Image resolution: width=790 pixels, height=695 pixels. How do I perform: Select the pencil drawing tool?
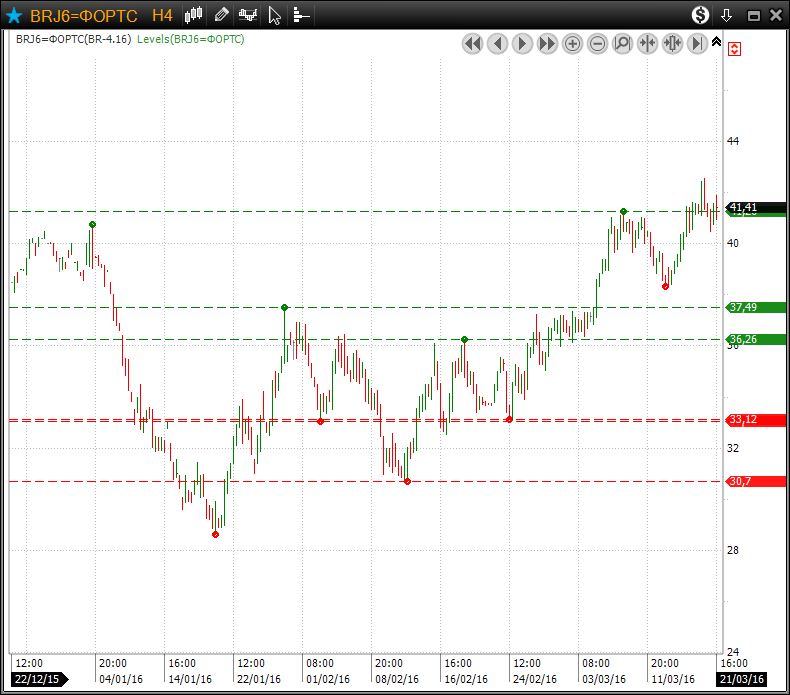[x=222, y=15]
